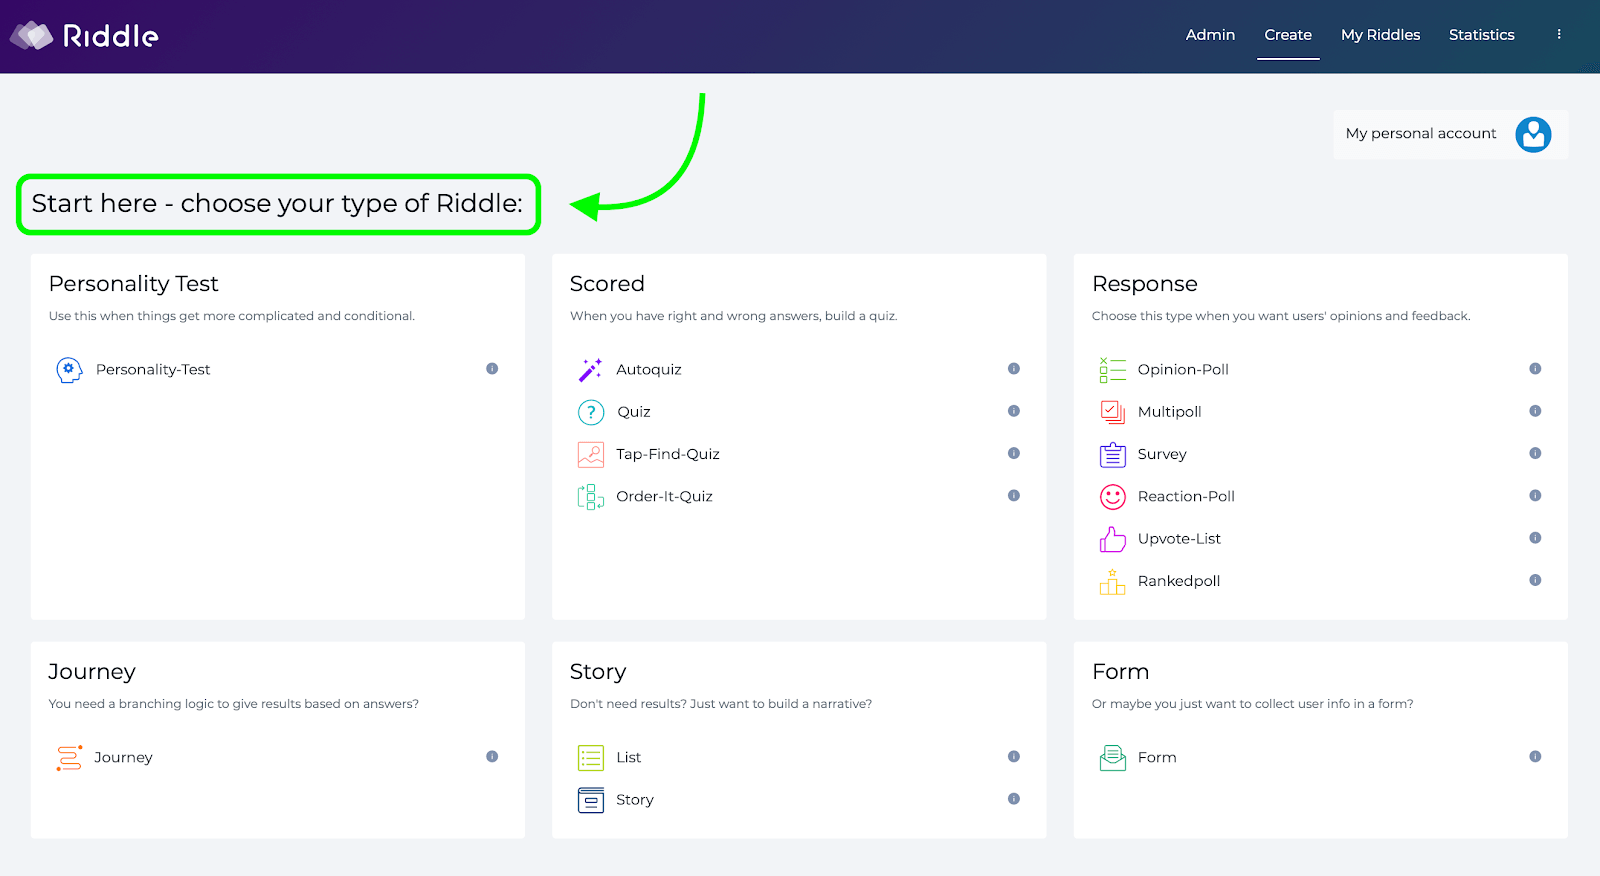The height and width of the screenshot is (876, 1600).
Task: Open My Riddles page
Action: (x=1380, y=35)
